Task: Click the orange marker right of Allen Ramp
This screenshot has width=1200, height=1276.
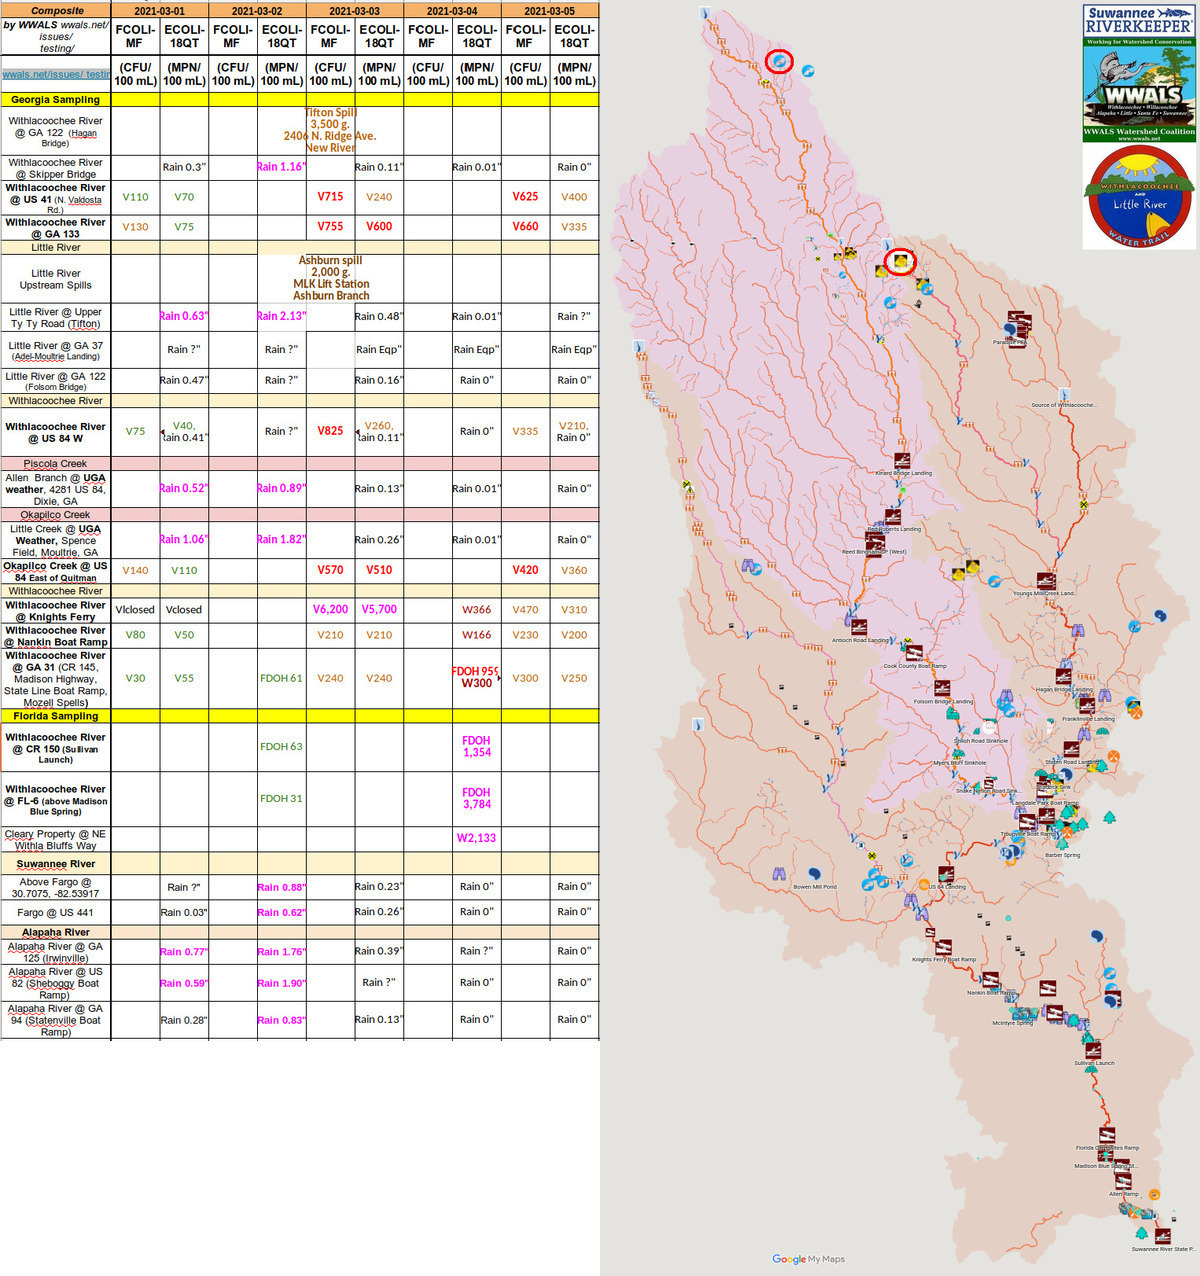Action: click(1154, 1194)
